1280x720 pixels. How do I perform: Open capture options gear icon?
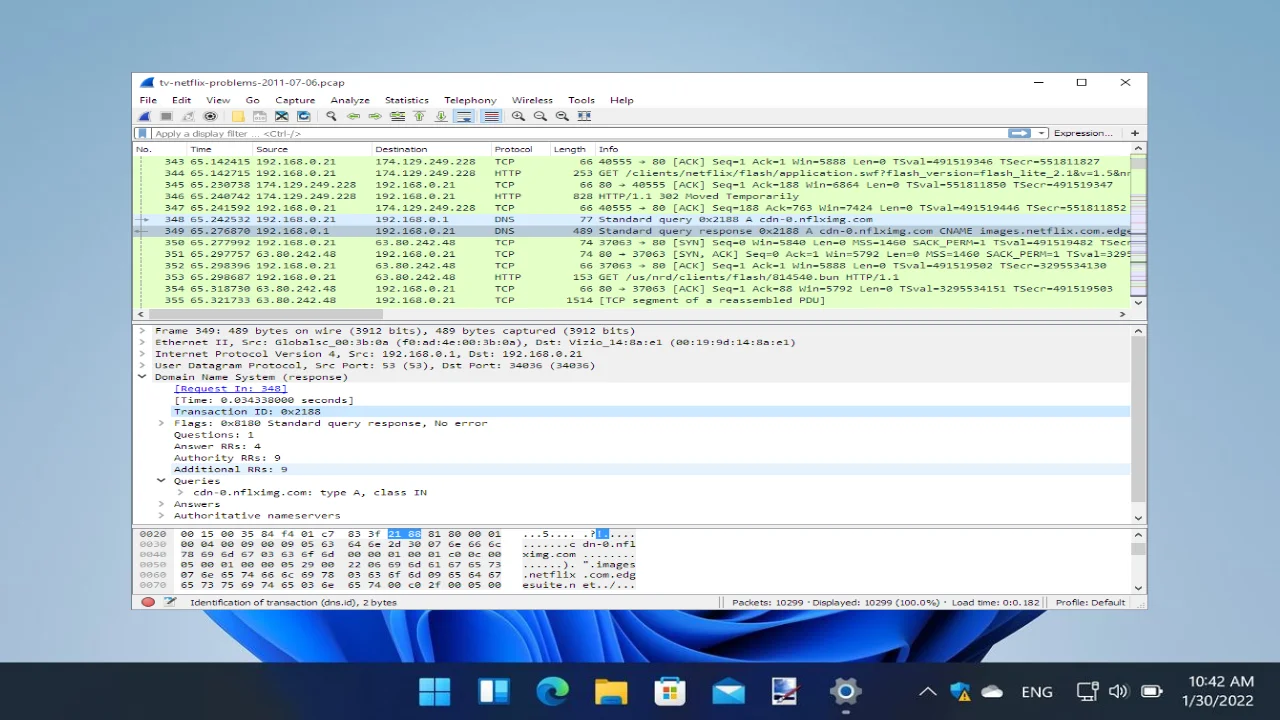point(210,116)
